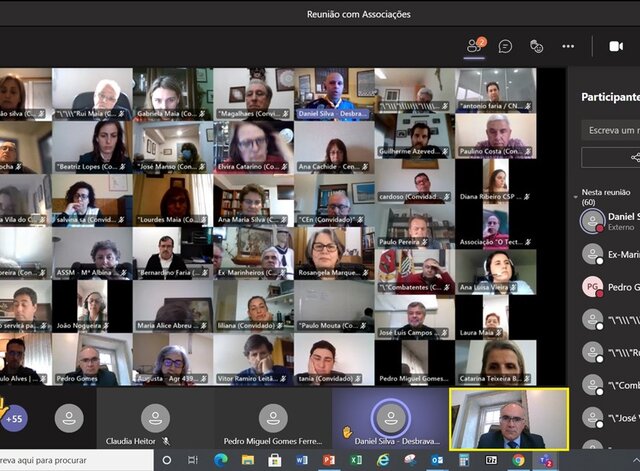640x471 pixels.
Task: Select Pedro G participant with PG avatar
Action: pyautogui.click(x=610, y=285)
